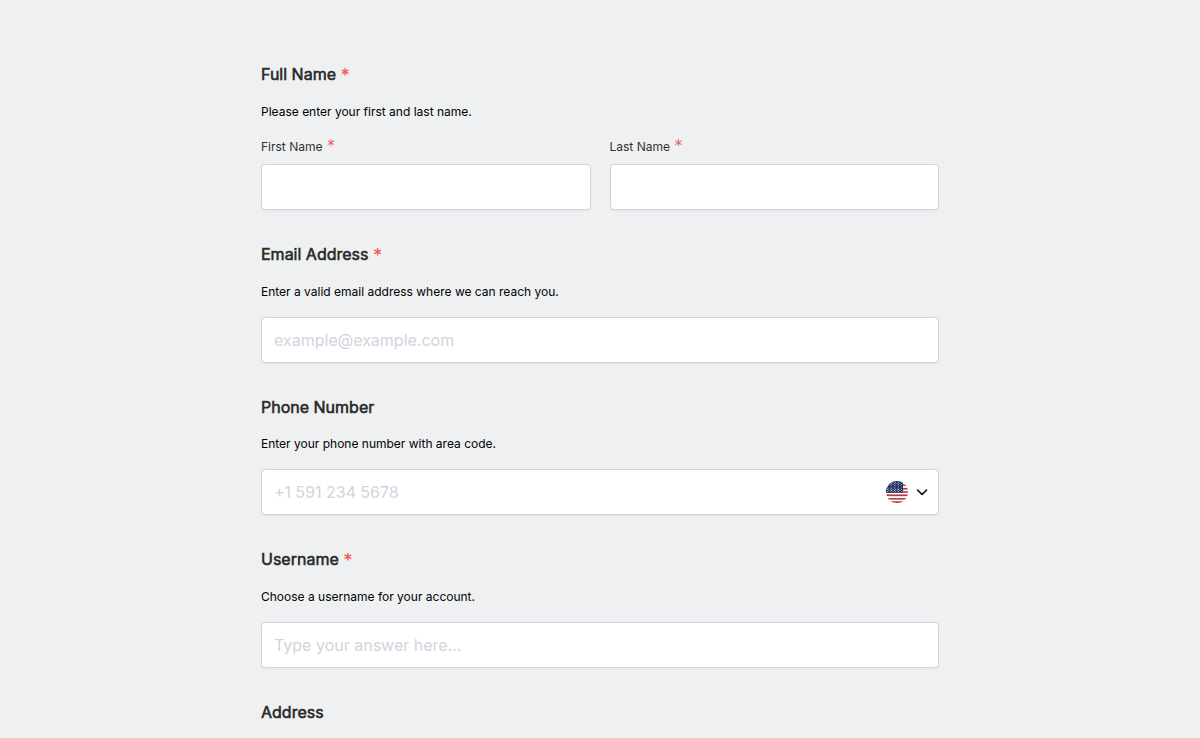Click the Email Address heading
The height and width of the screenshot is (738, 1200).
tap(315, 254)
